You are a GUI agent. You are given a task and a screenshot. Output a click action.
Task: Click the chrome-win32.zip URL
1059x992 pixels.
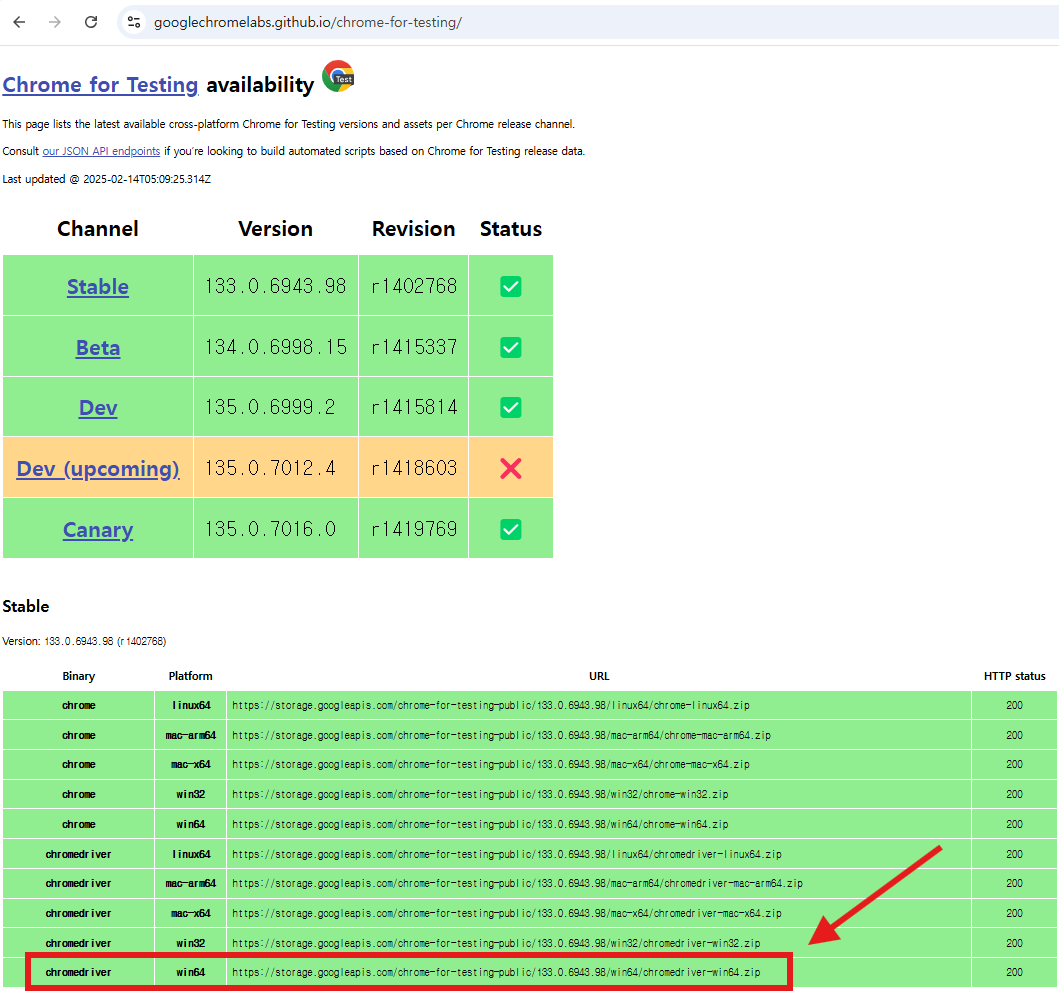(480, 794)
